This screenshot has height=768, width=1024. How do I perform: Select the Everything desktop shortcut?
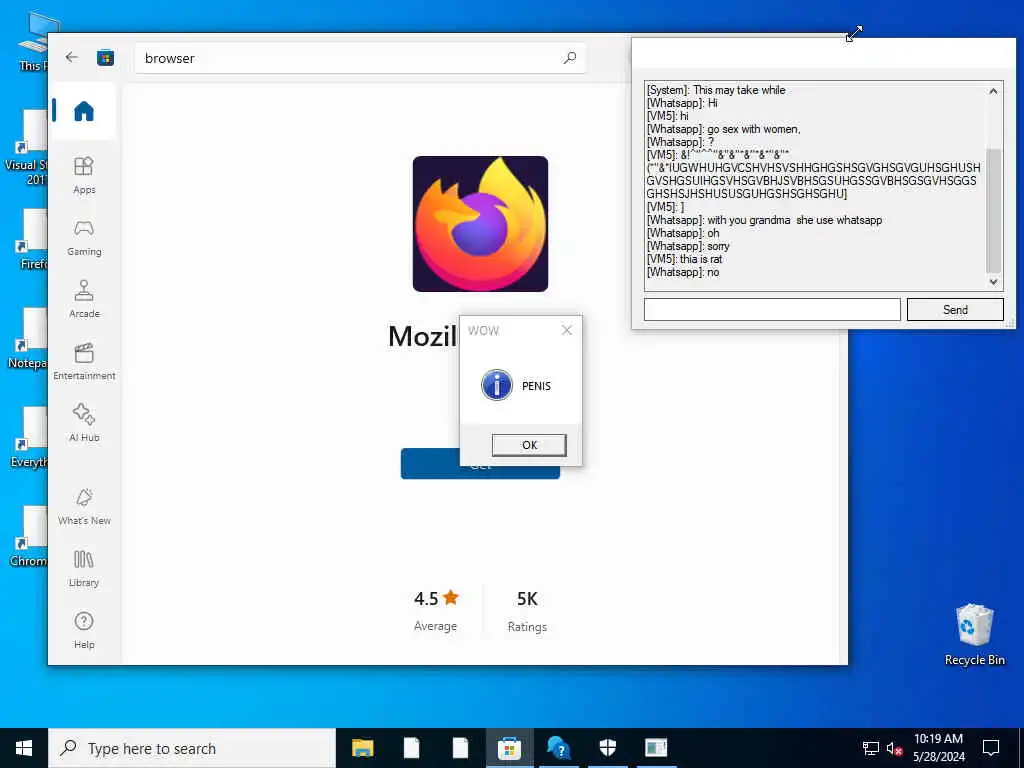coord(29,437)
